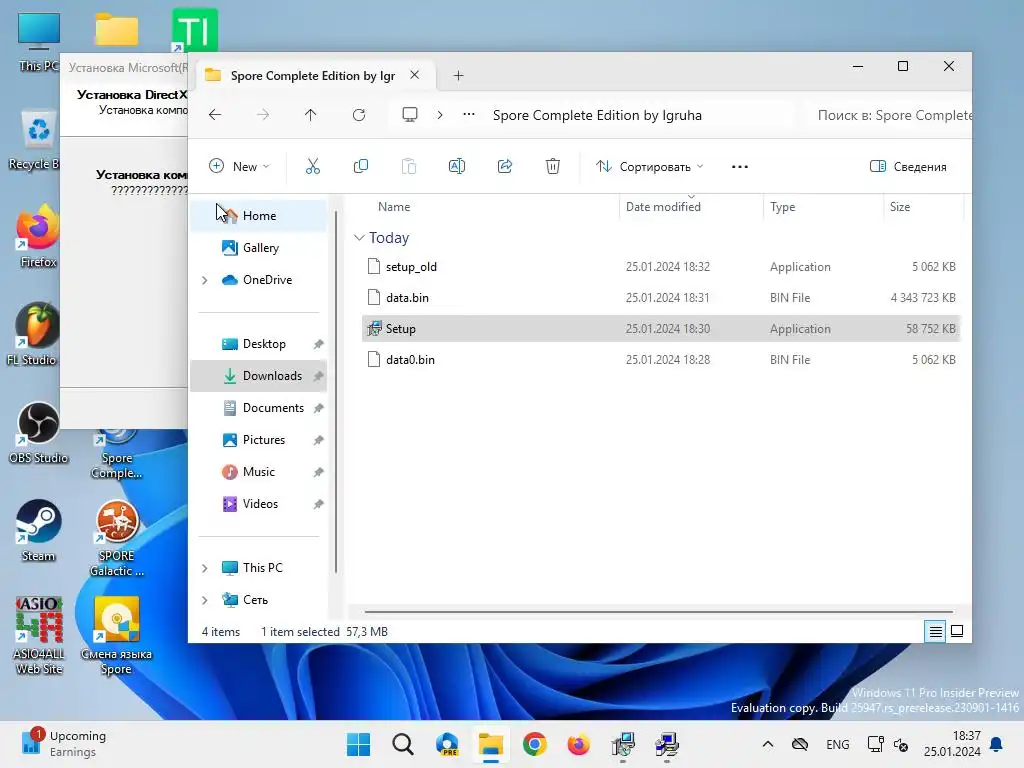This screenshot has height=768, width=1024.
Task: Show hidden tray icons chevron
Action: (x=768, y=744)
